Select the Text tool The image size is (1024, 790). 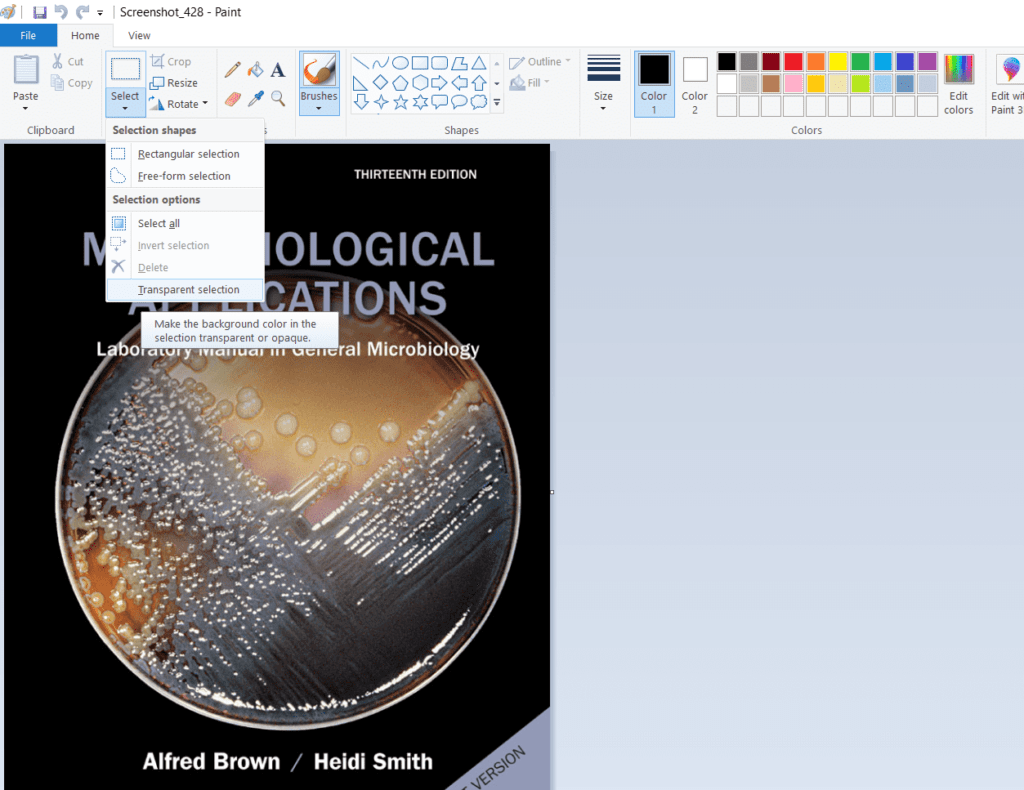pyautogui.click(x=278, y=70)
